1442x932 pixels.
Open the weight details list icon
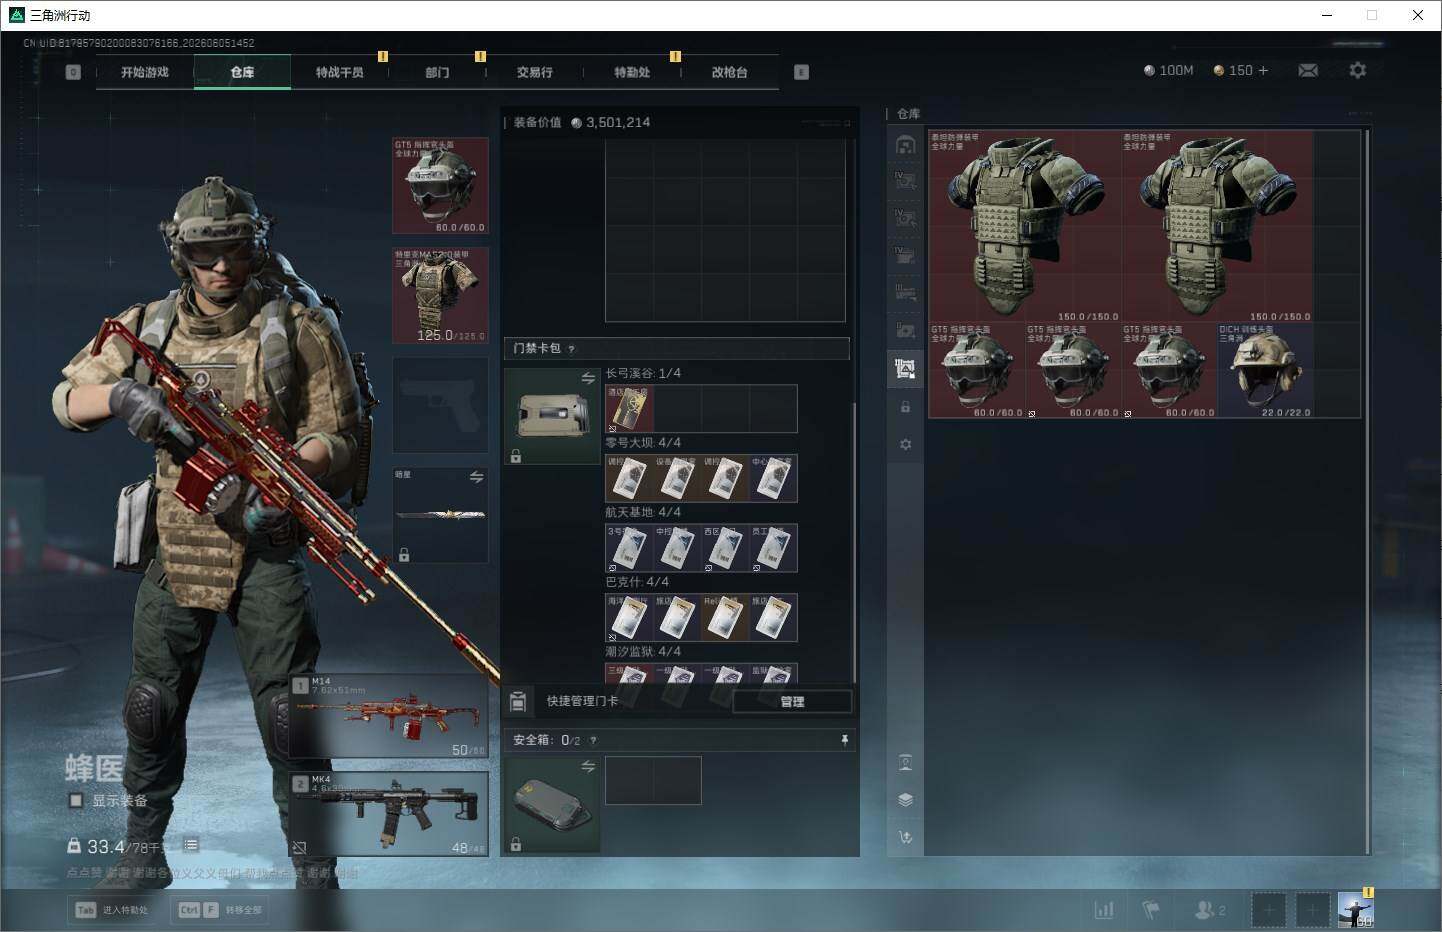point(191,845)
